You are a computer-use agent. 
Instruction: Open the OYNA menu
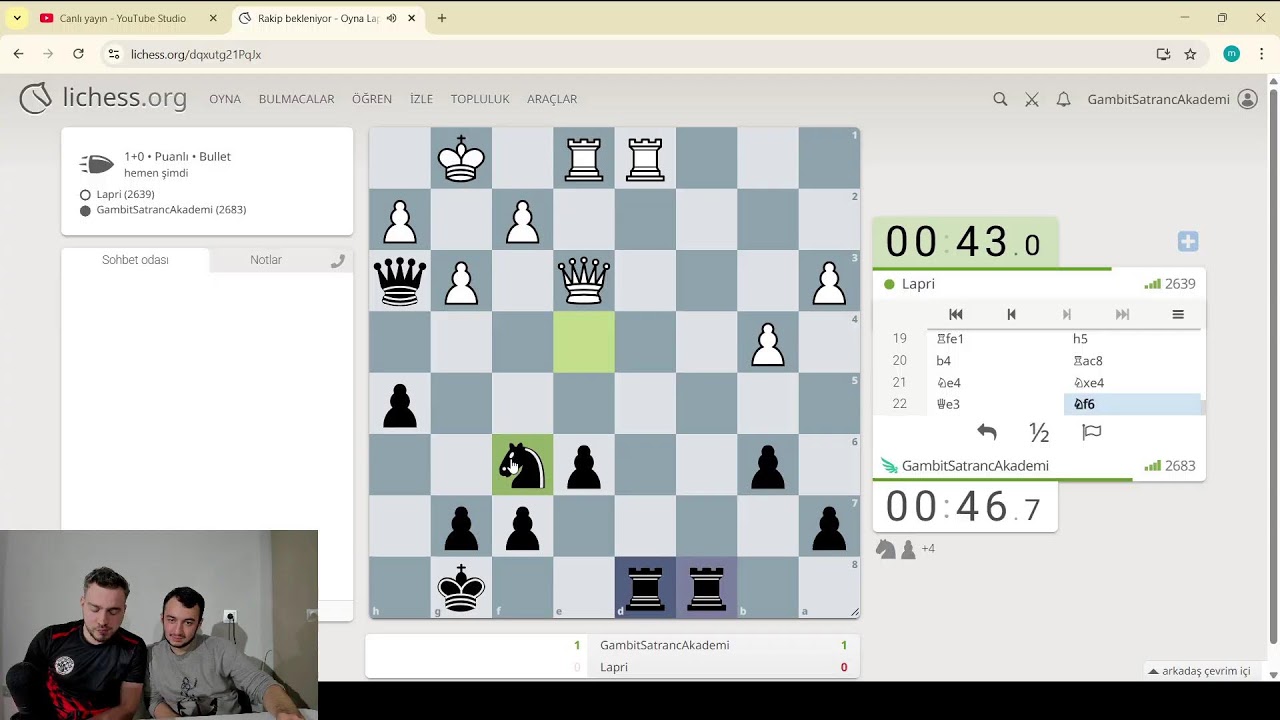tap(225, 99)
